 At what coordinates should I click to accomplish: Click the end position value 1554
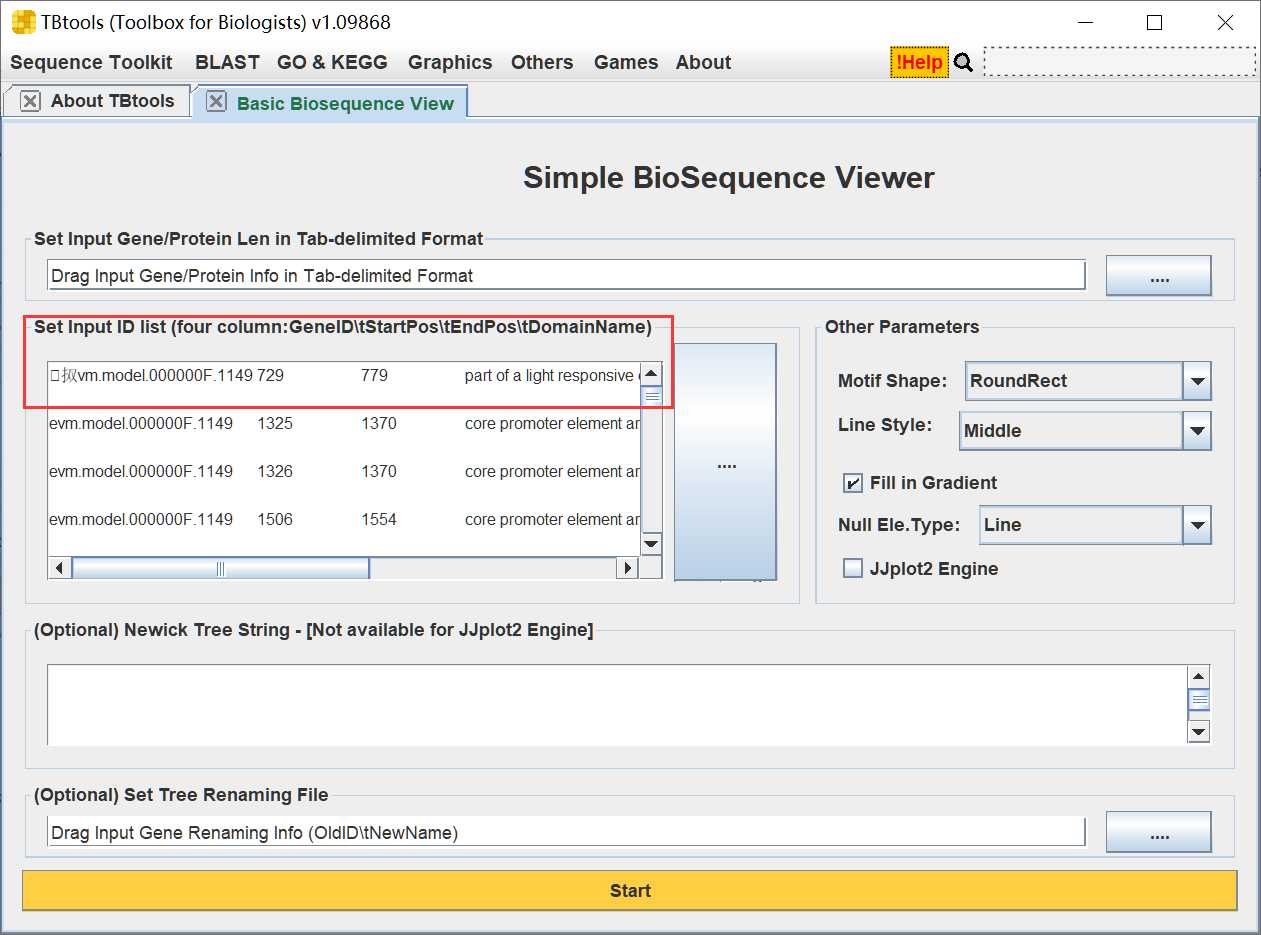click(x=379, y=519)
